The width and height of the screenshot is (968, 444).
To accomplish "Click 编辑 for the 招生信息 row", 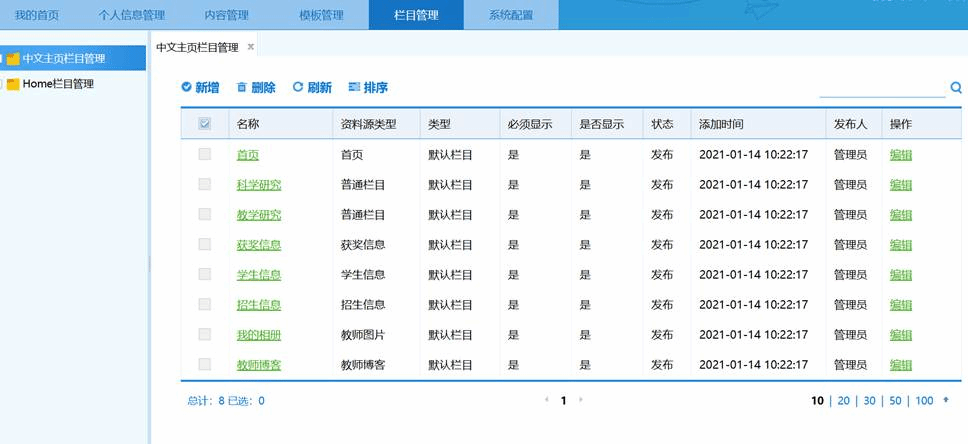I will coord(900,305).
